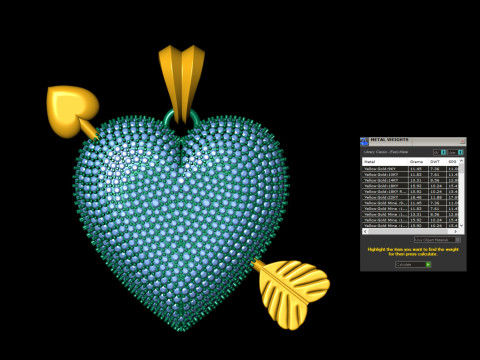This screenshot has width=480, height=360.
Task: Click the horizontal scrollbar left arrow
Action: pyautogui.click(x=365, y=231)
